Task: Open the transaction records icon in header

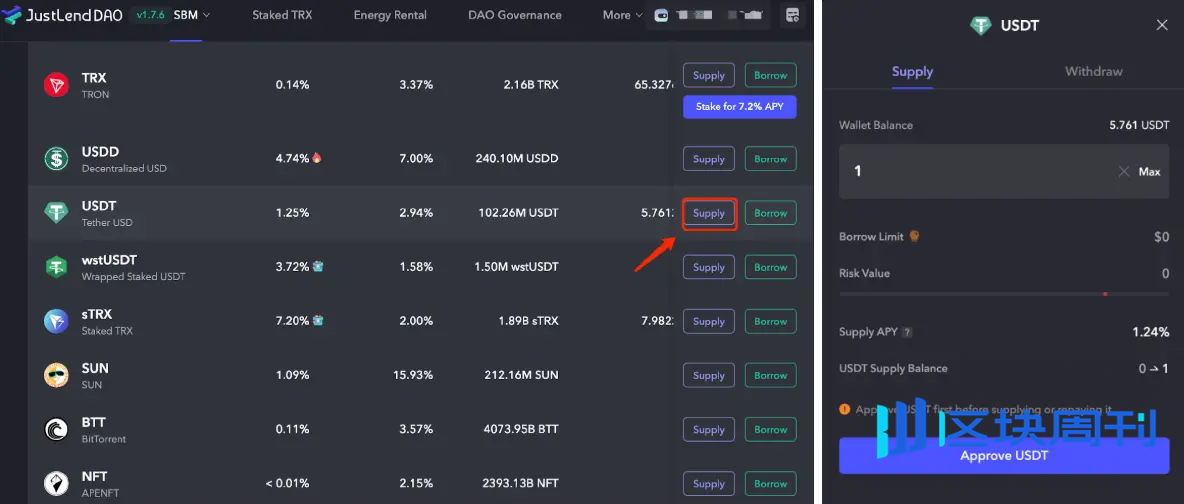Action: (x=792, y=15)
